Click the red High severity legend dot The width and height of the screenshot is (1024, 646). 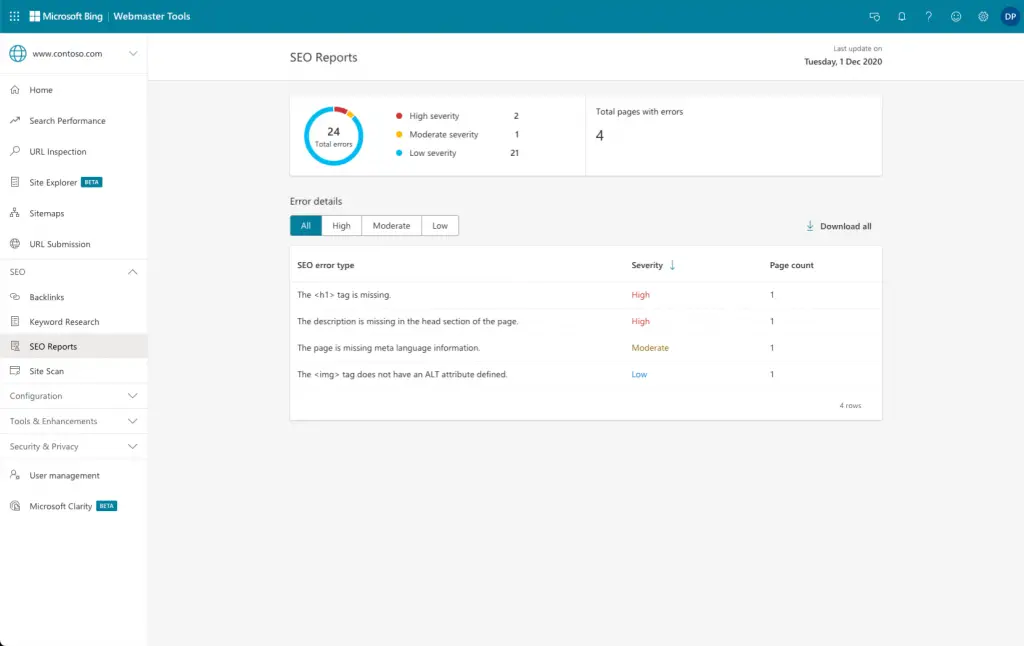[x=399, y=116]
